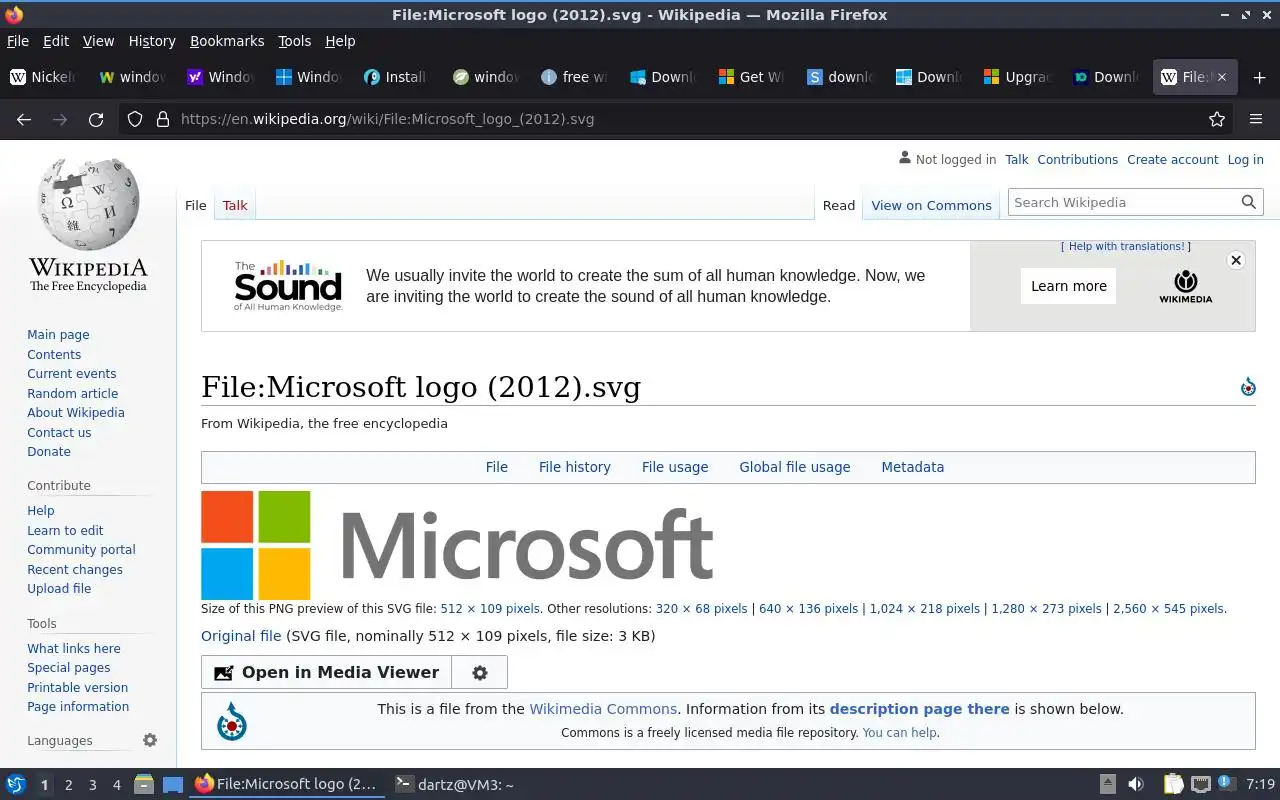Open the Firefox hamburger menu

click(1256, 119)
